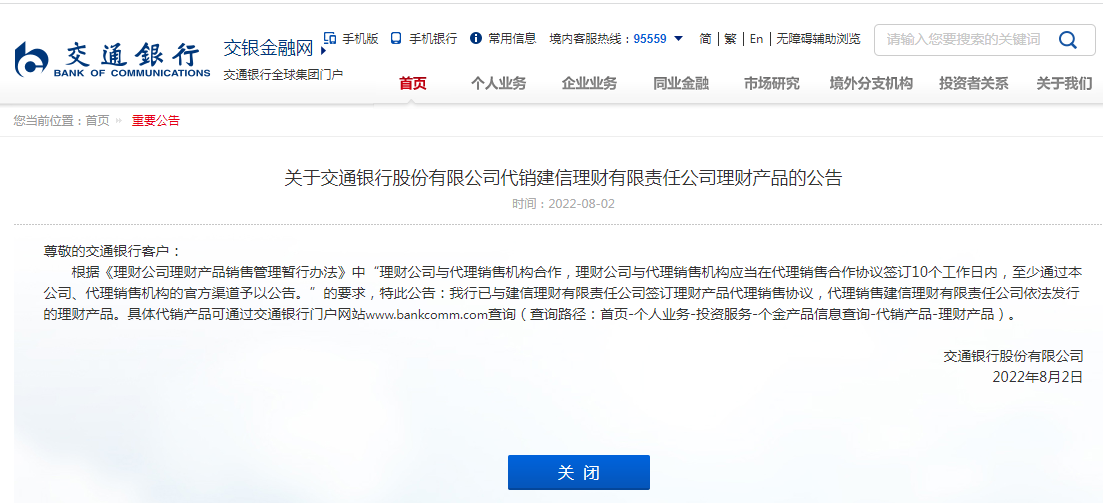Click the arrow beside 交银金融网
This screenshot has width=1103, height=503.
[323, 51]
